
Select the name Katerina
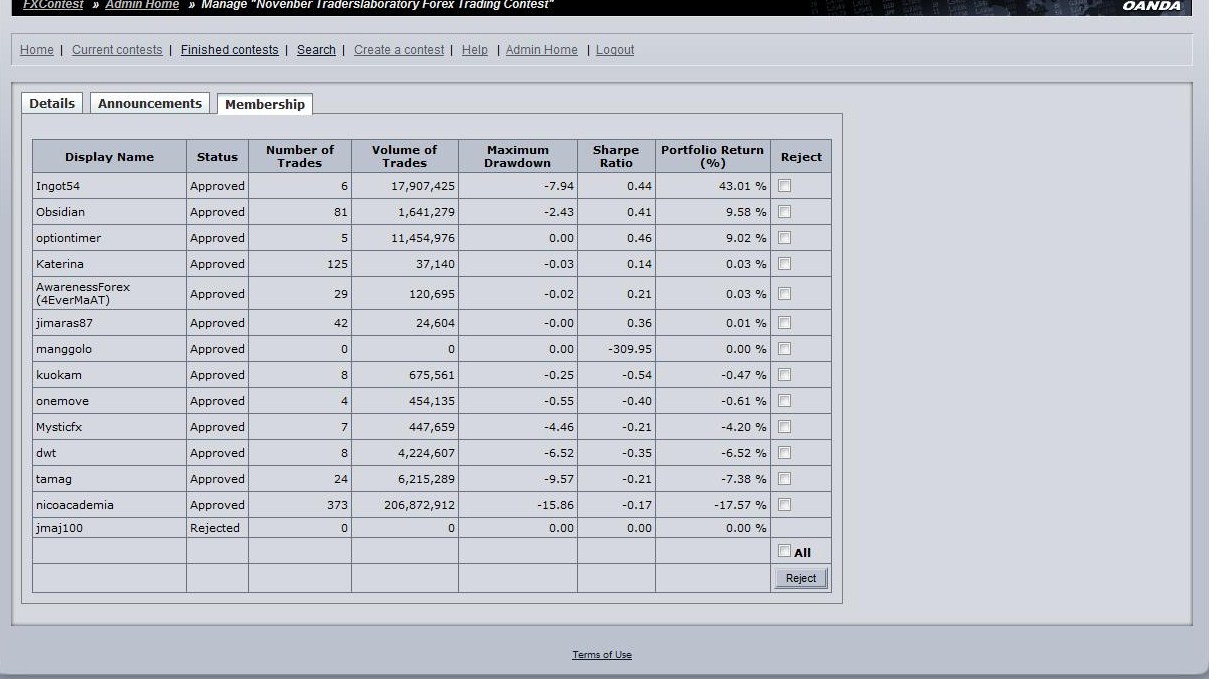[60, 264]
